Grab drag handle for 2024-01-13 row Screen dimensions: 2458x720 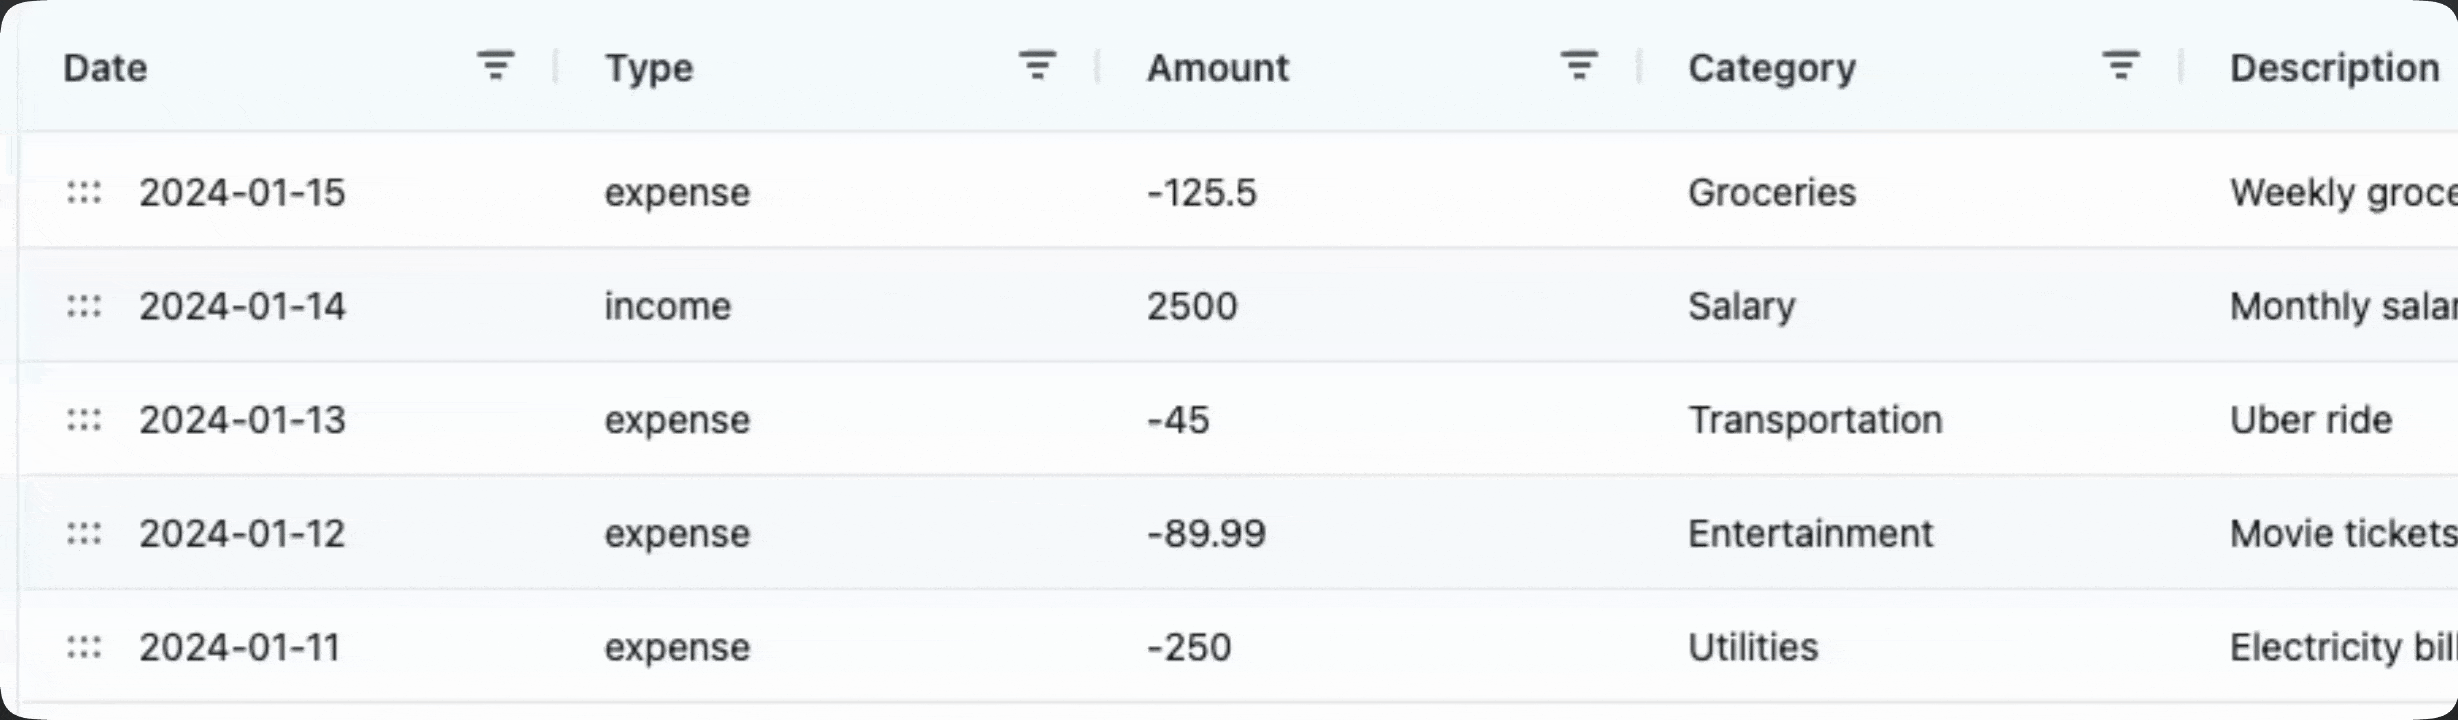coord(84,420)
